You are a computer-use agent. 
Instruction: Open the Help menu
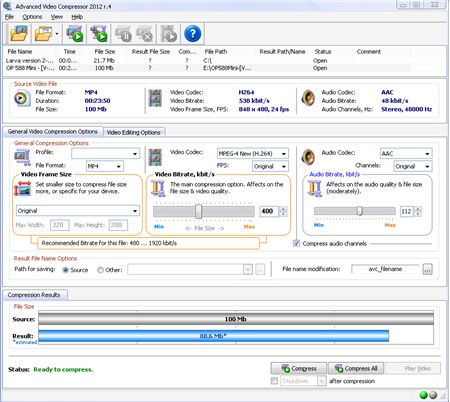click(x=77, y=17)
